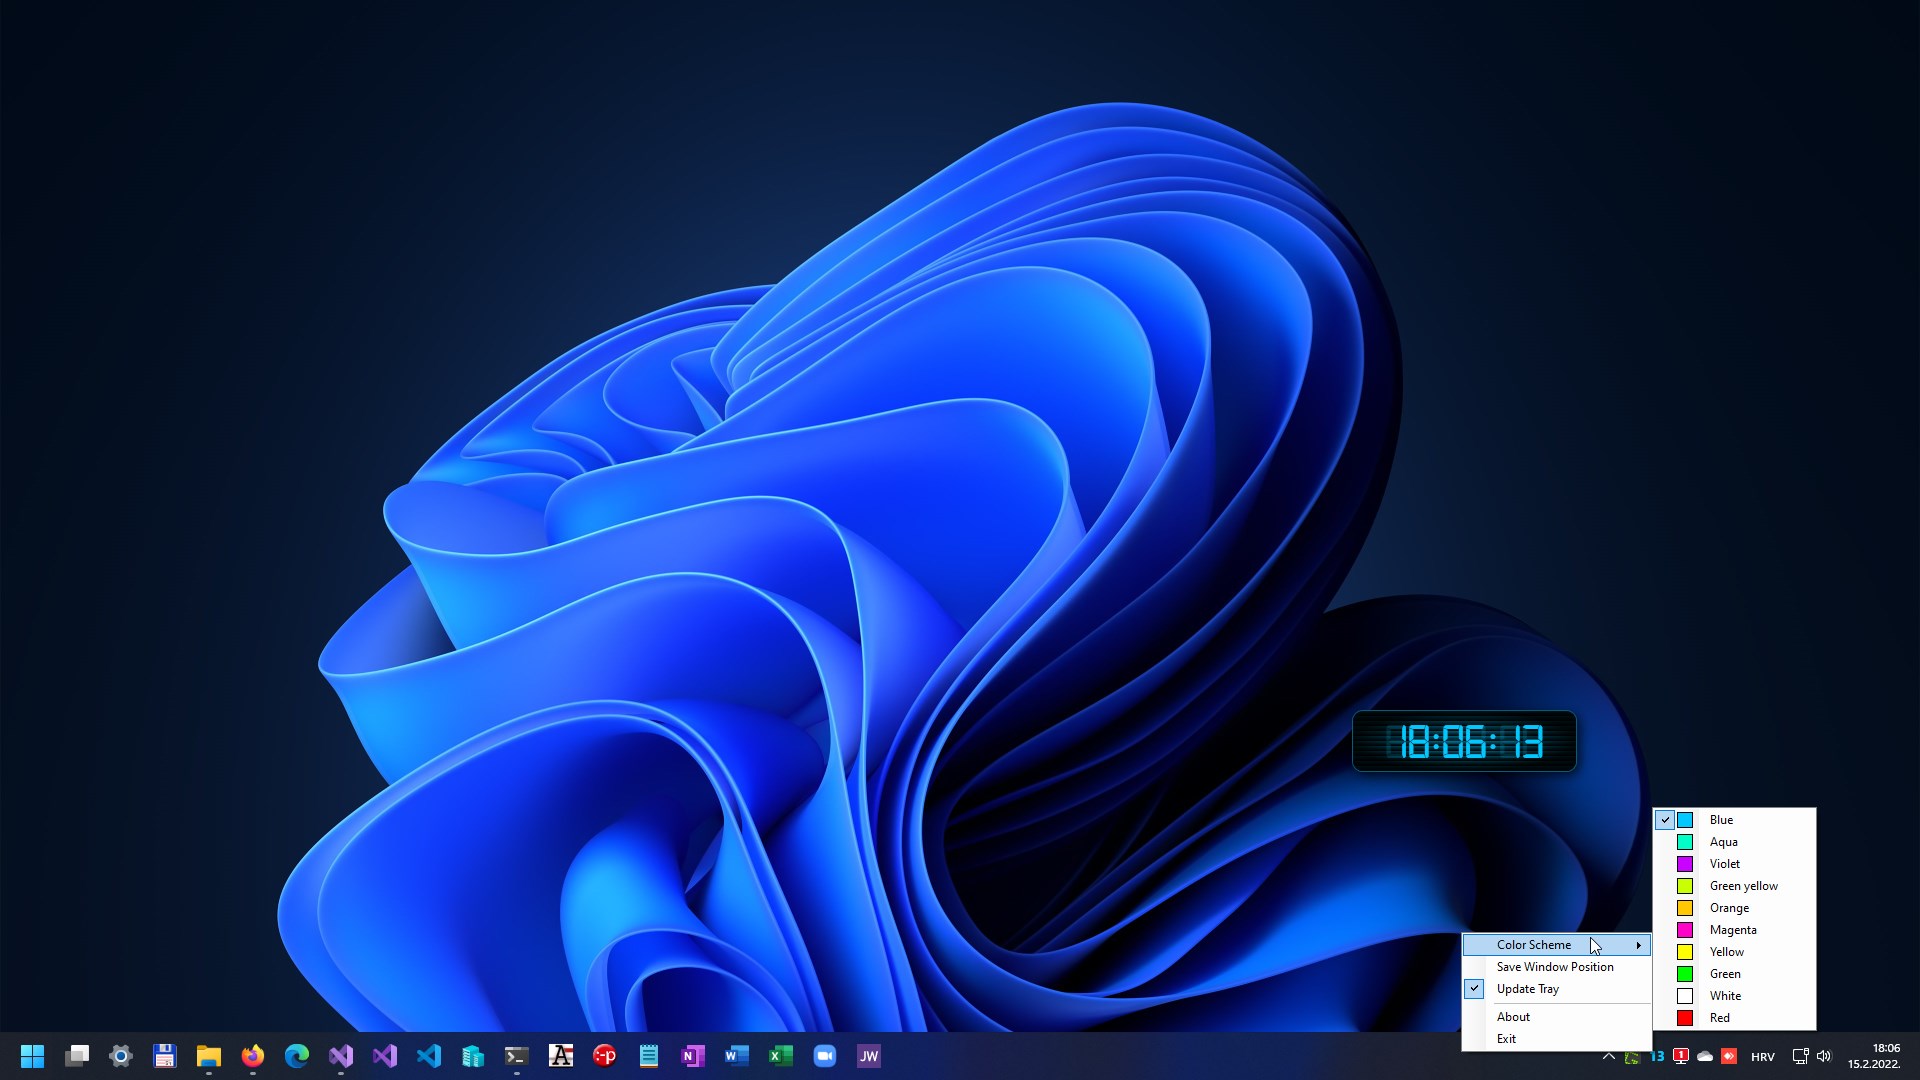
Task: Click the clock's seconds tray icon showing 13
Action: click(1657, 1057)
